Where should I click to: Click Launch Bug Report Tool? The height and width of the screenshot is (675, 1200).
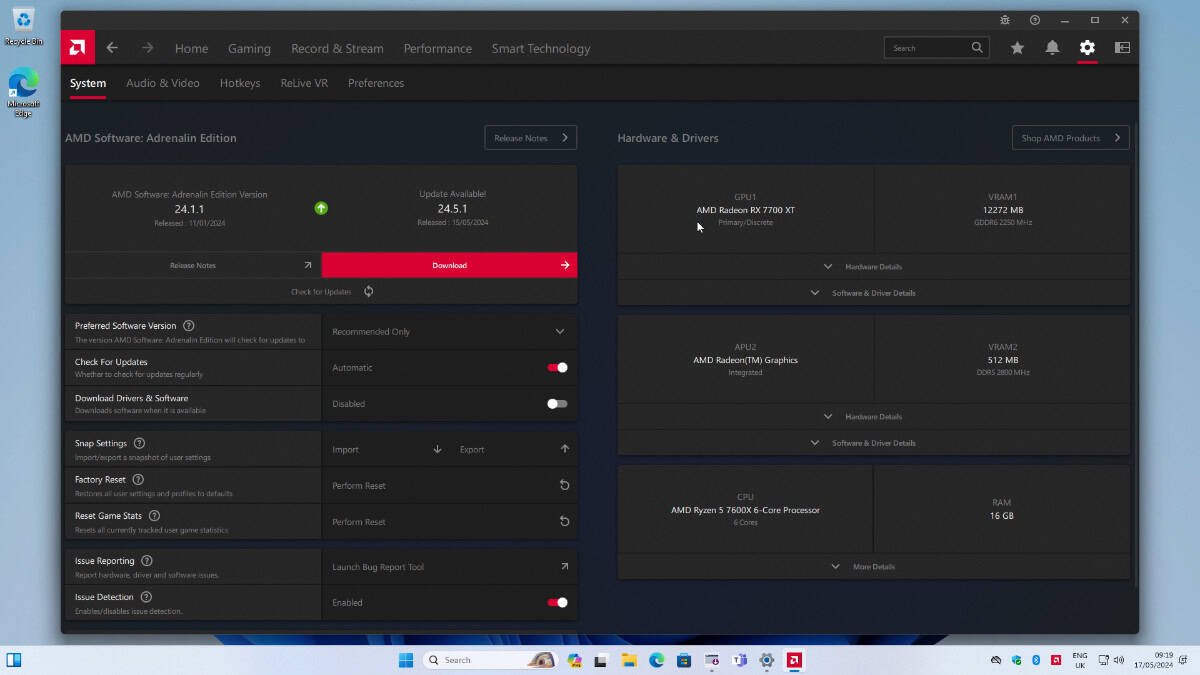pos(449,567)
